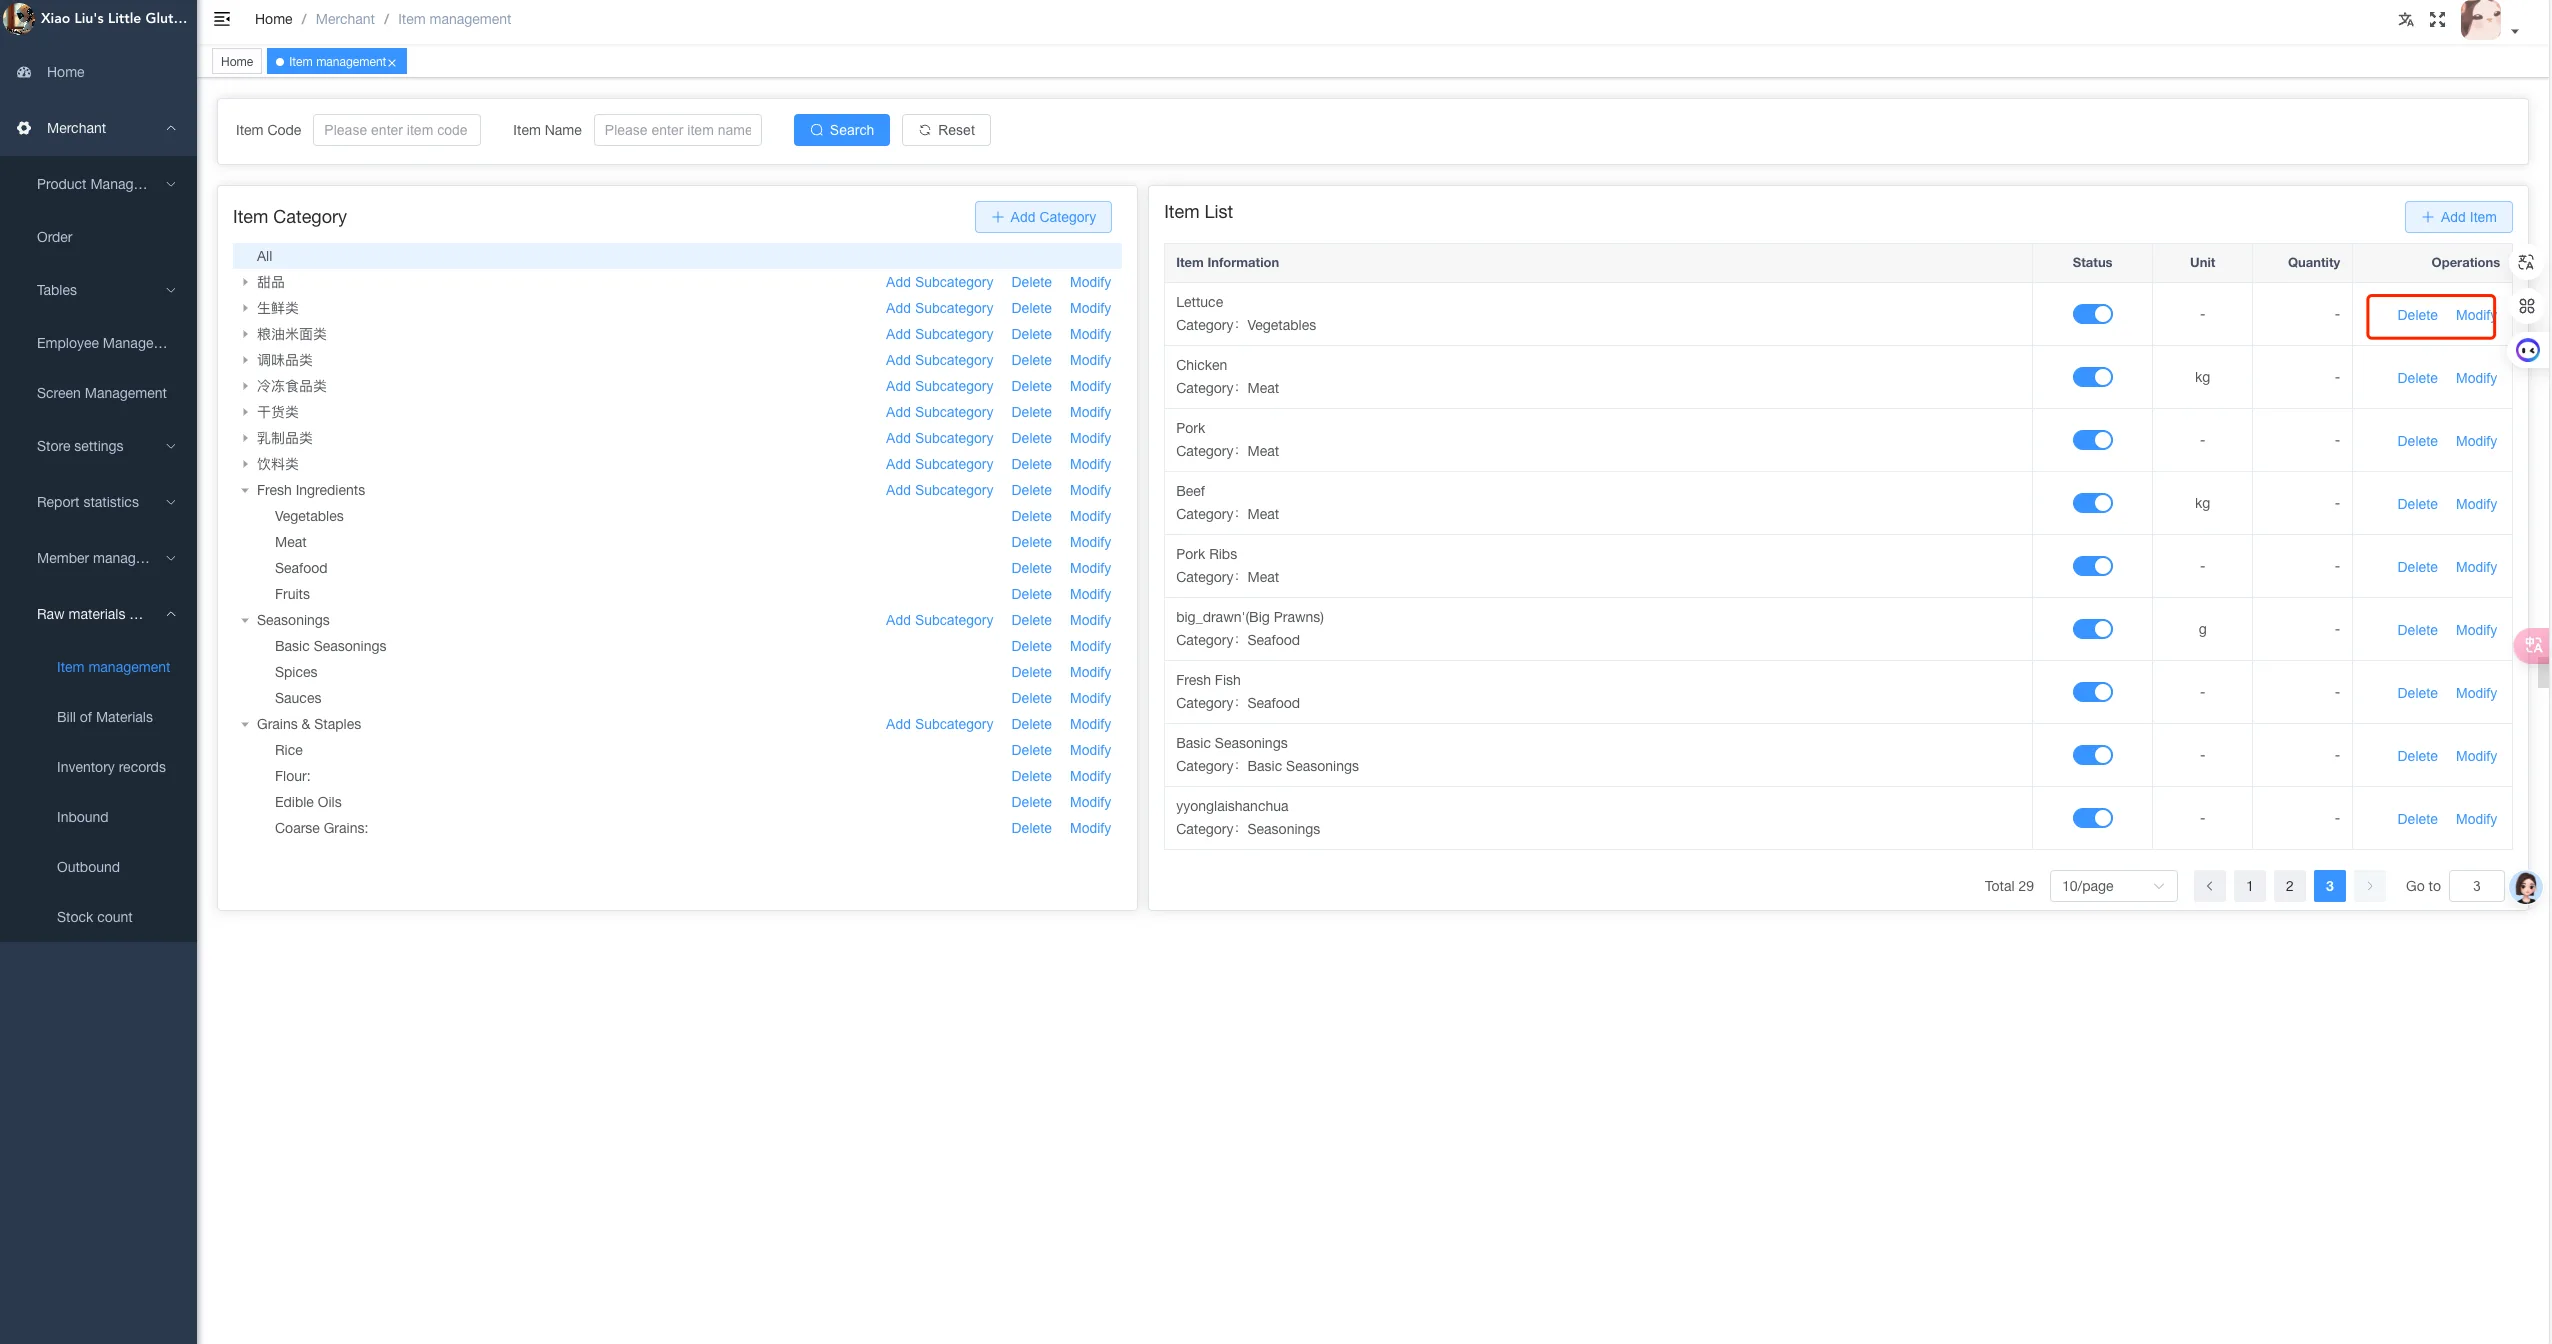2552x1344 pixels.
Task: Focus the Item Code input field
Action: pos(396,130)
